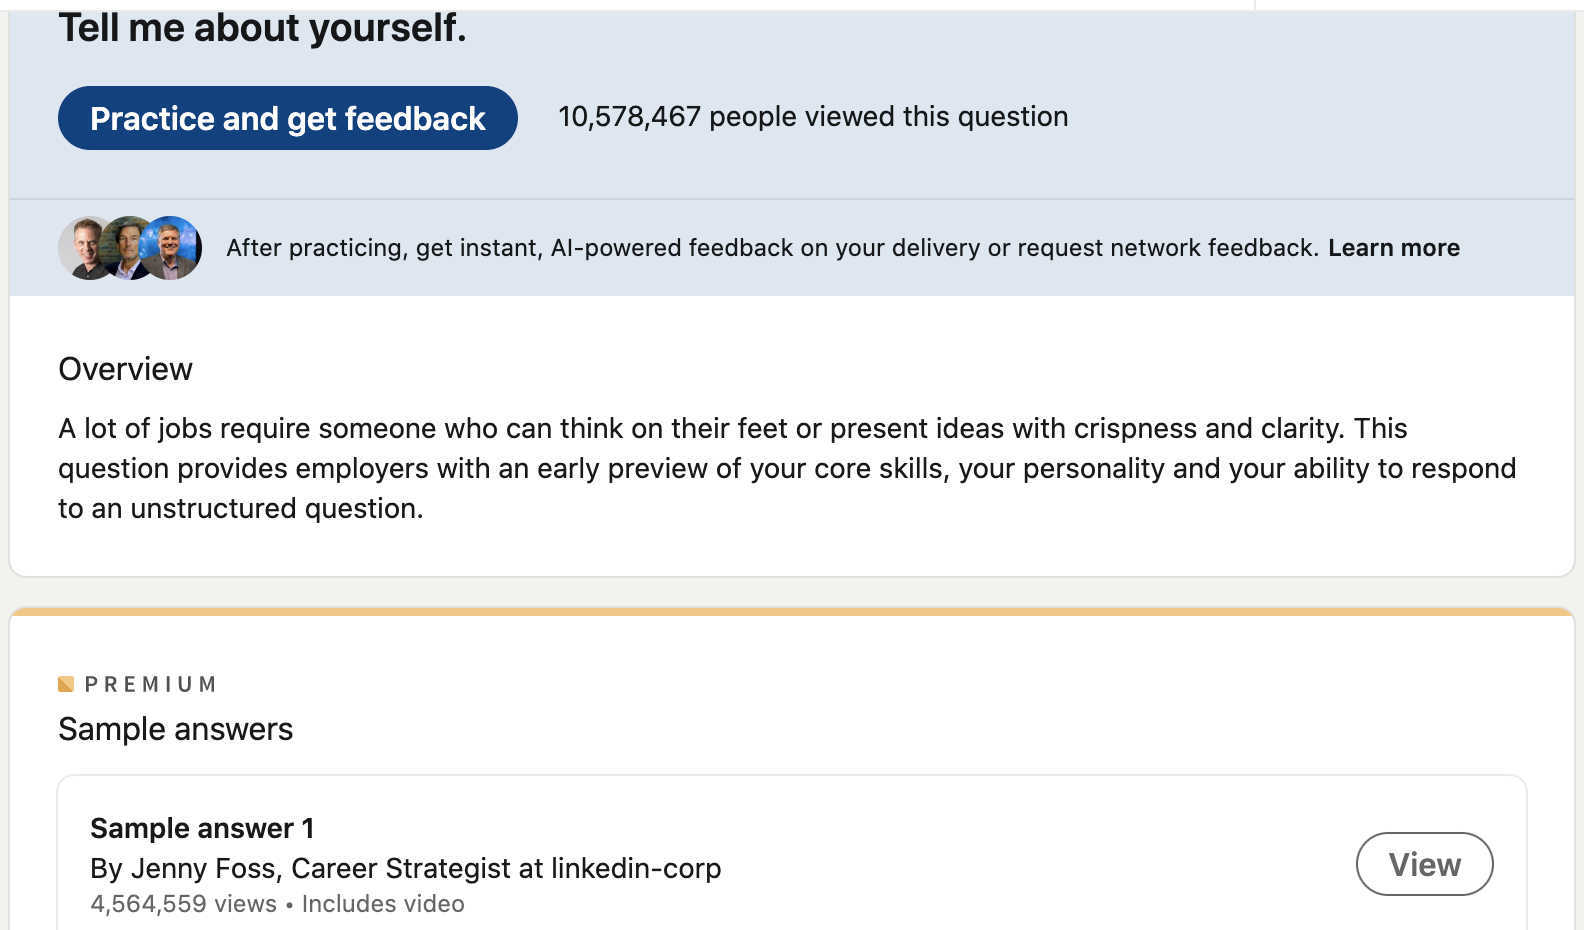Click the rightmost avatar with blue background
This screenshot has width=1584, height=930.
(x=174, y=248)
